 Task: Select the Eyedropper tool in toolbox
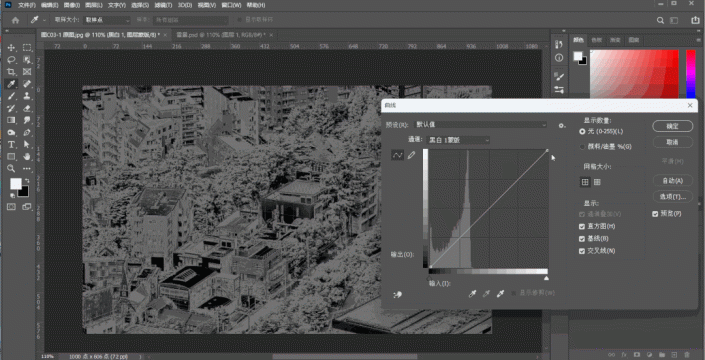(x=11, y=84)
